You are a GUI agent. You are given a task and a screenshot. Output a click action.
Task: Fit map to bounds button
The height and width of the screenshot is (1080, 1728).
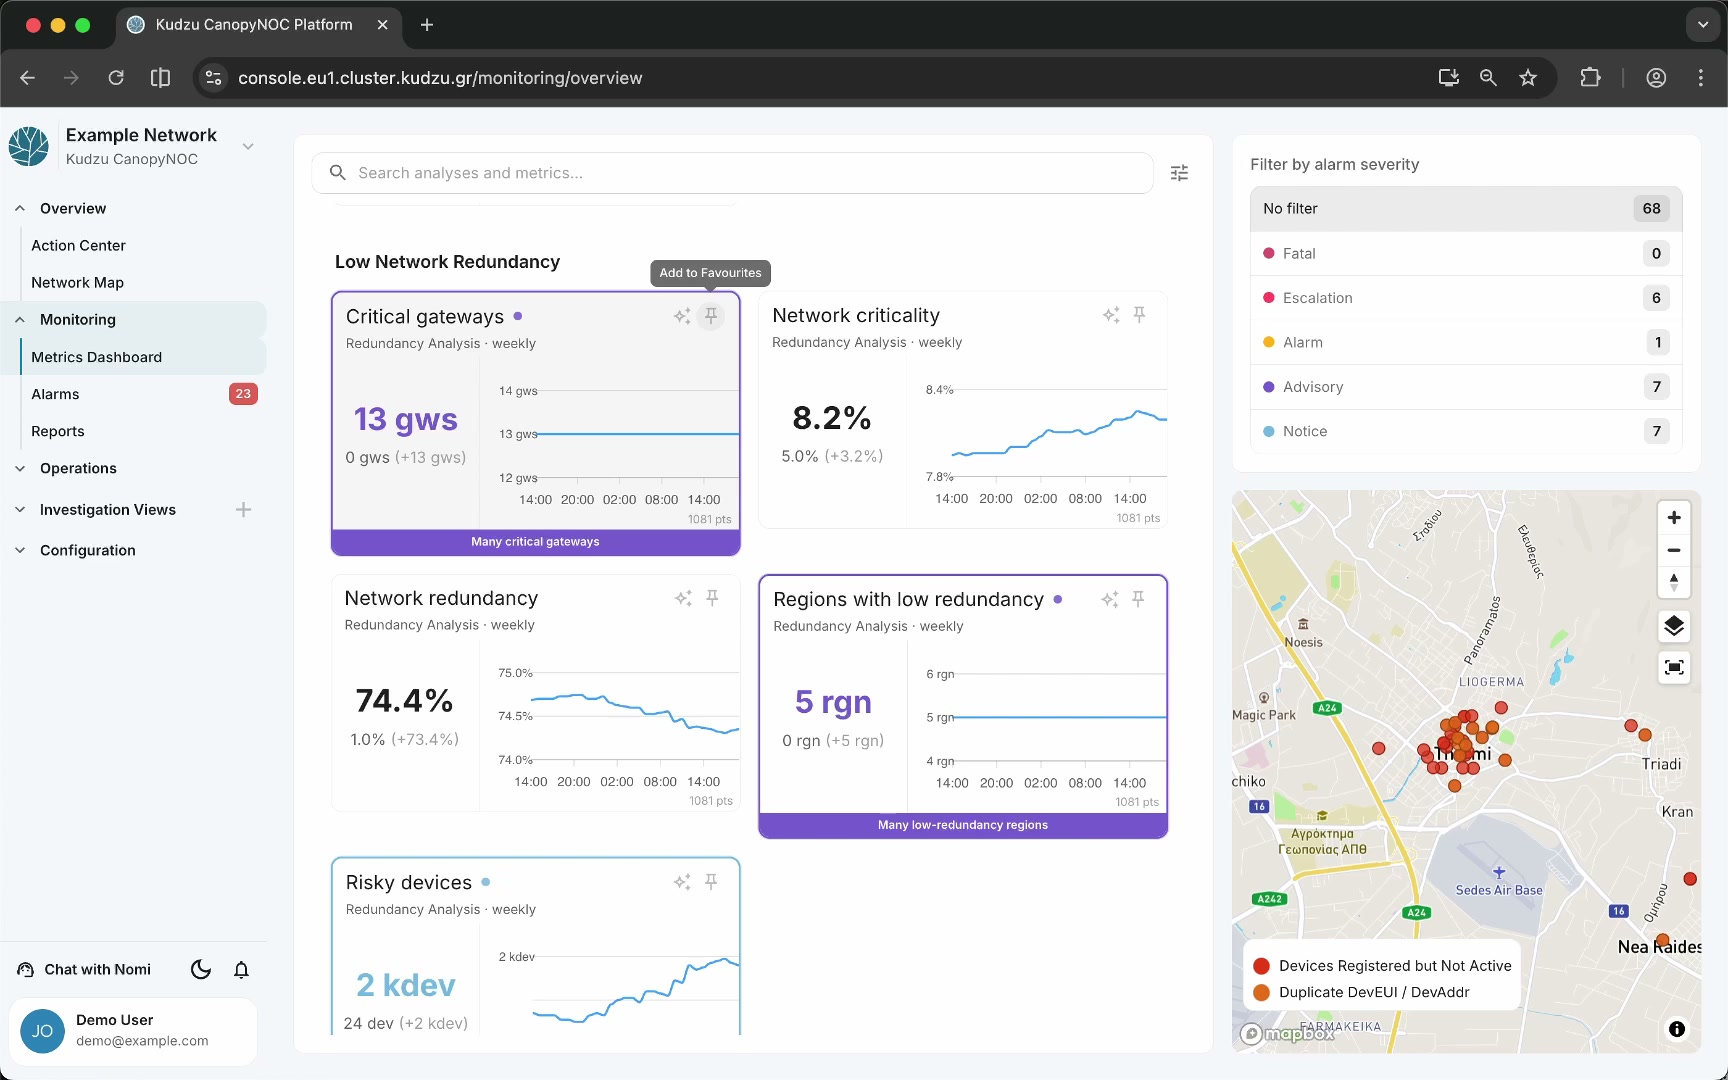click(x=1674, y=667)
